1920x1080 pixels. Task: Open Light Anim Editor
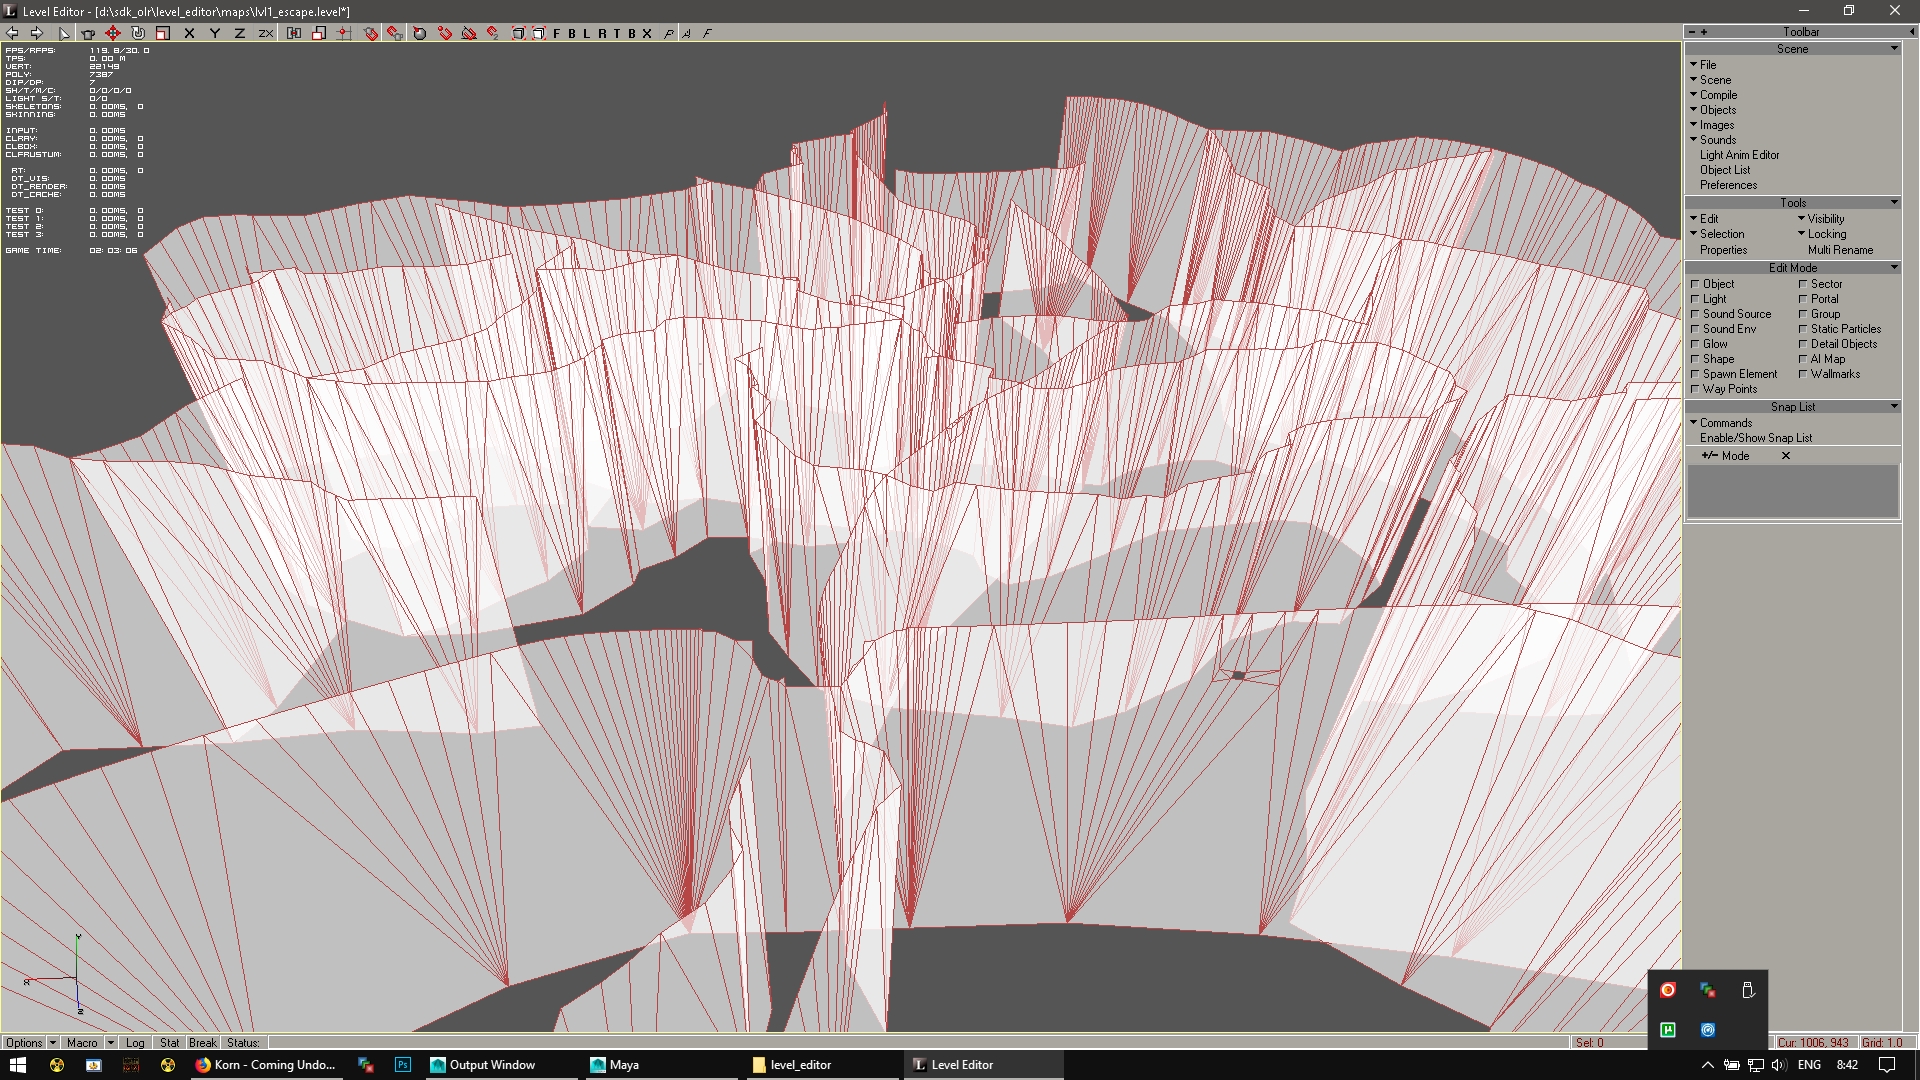1739,155
